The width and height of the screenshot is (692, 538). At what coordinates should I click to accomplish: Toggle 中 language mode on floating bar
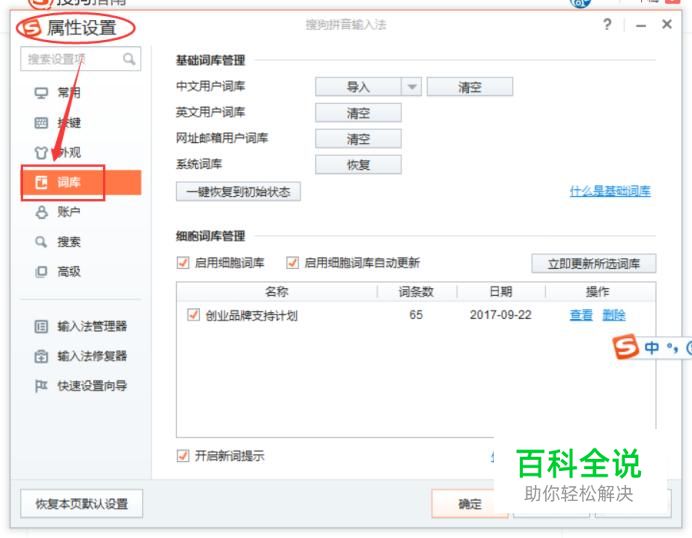pos(651,348)
